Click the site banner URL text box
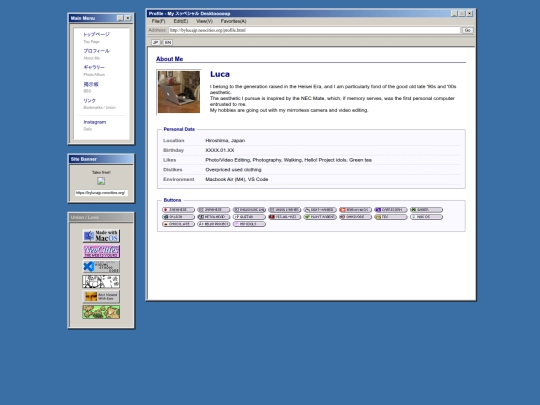540x405 pixels. [101, 193]
